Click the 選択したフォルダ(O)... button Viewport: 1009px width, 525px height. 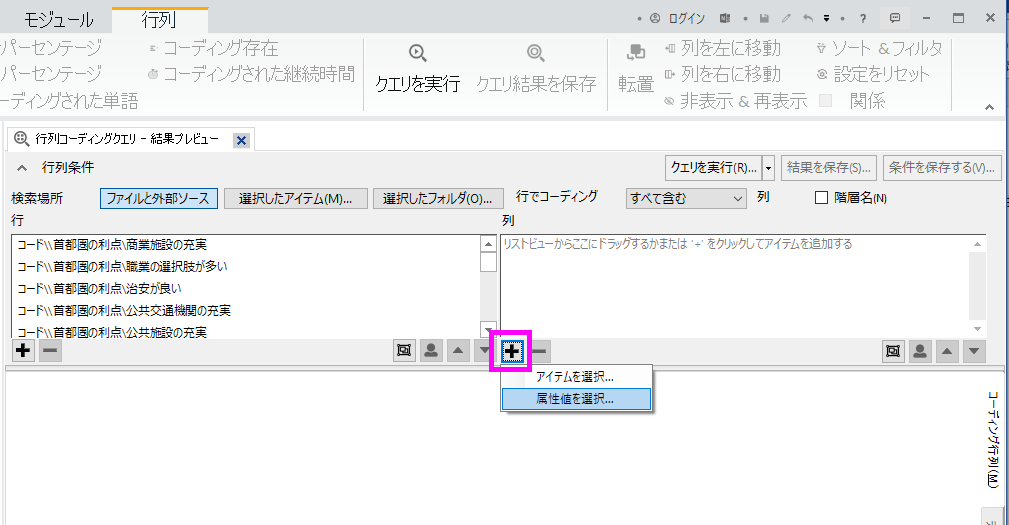(x=437, y=198)
